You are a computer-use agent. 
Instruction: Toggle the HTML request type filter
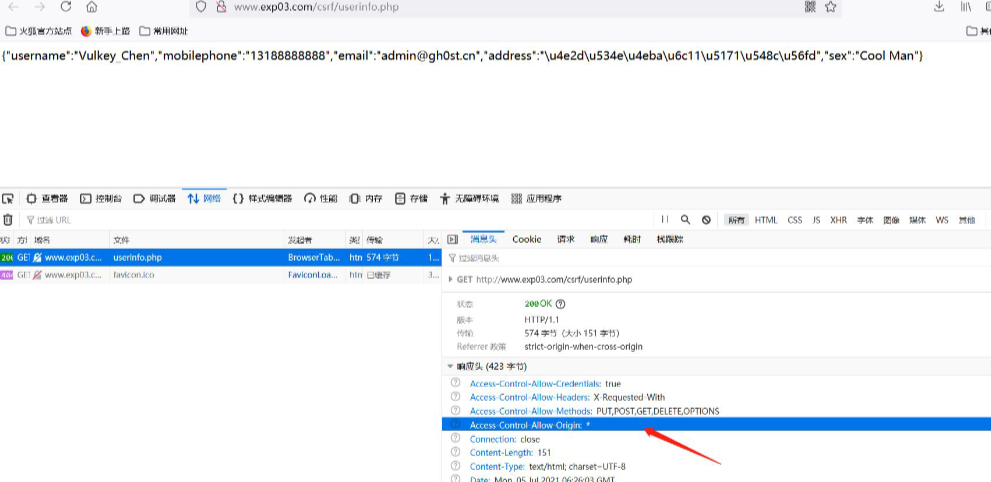[766, 220]
